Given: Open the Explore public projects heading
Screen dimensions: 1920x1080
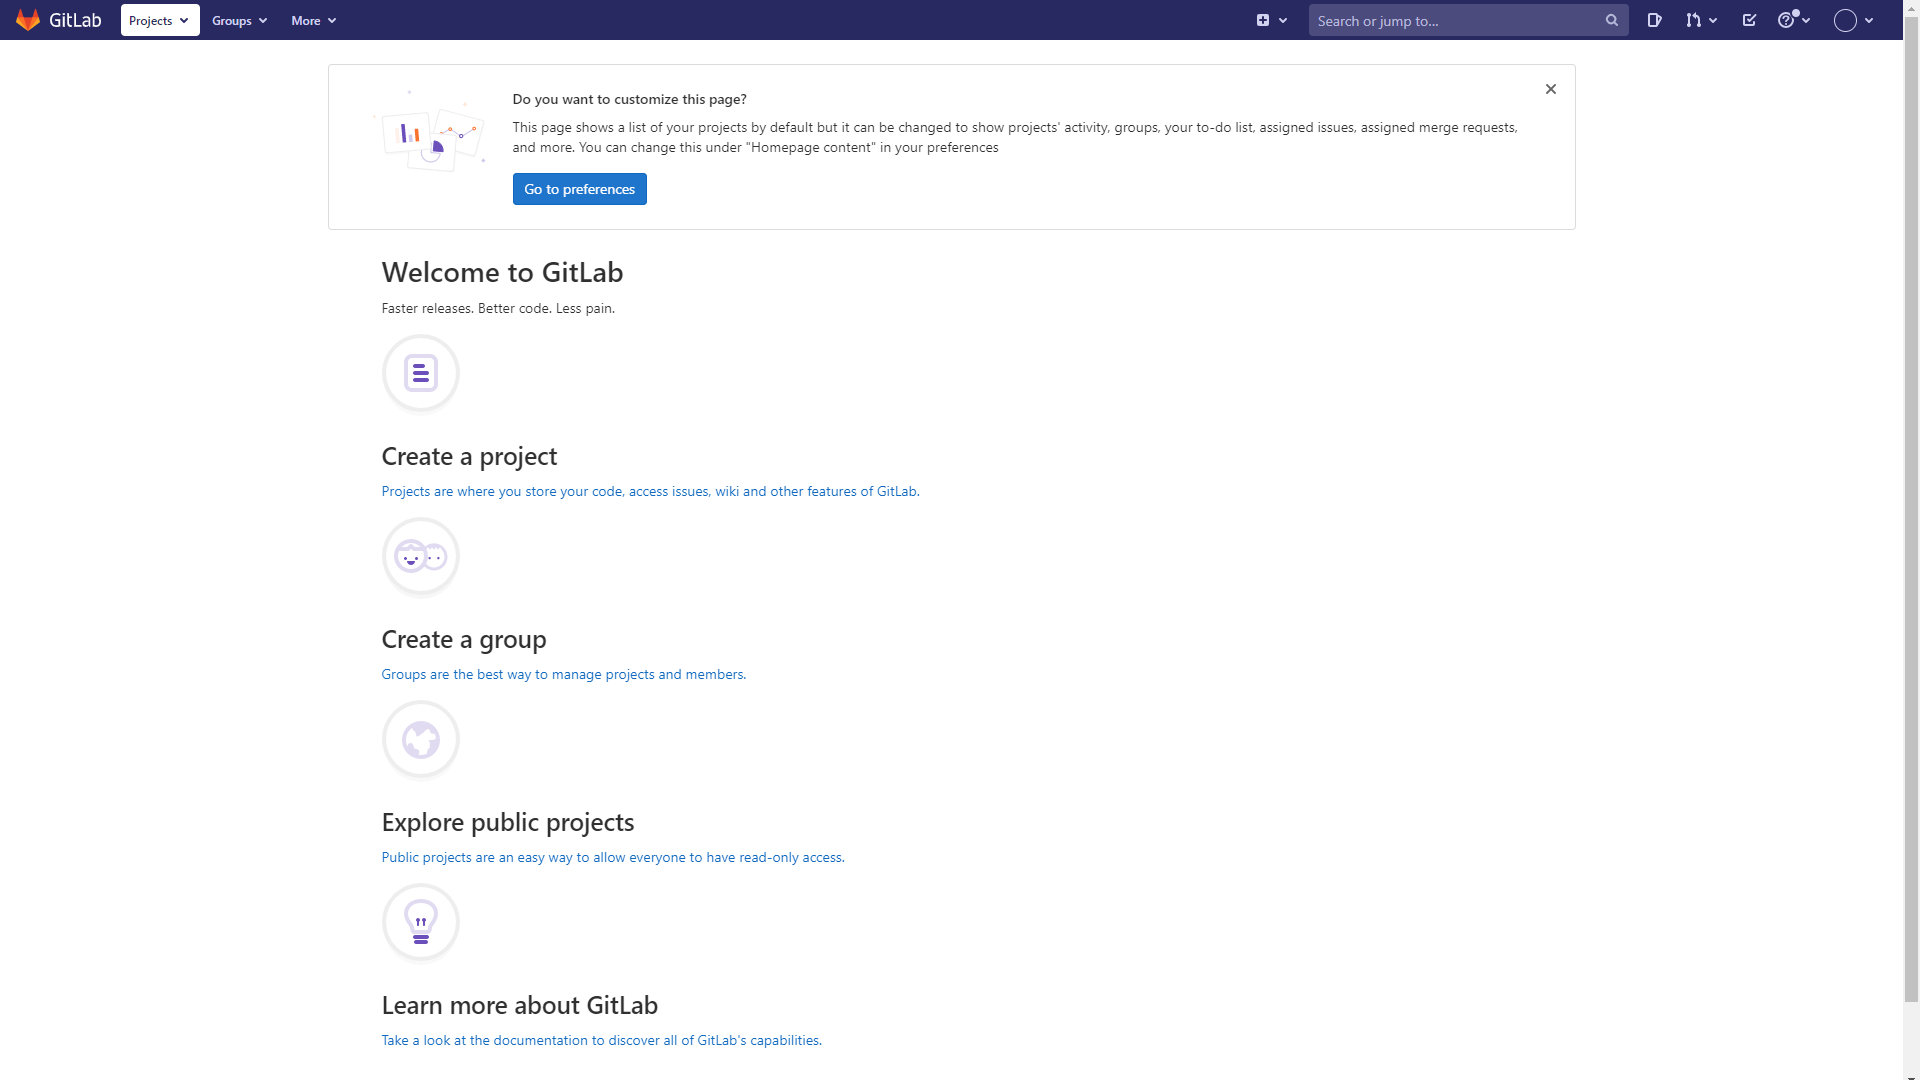Looking at the screenshot, I should [508, 822].
